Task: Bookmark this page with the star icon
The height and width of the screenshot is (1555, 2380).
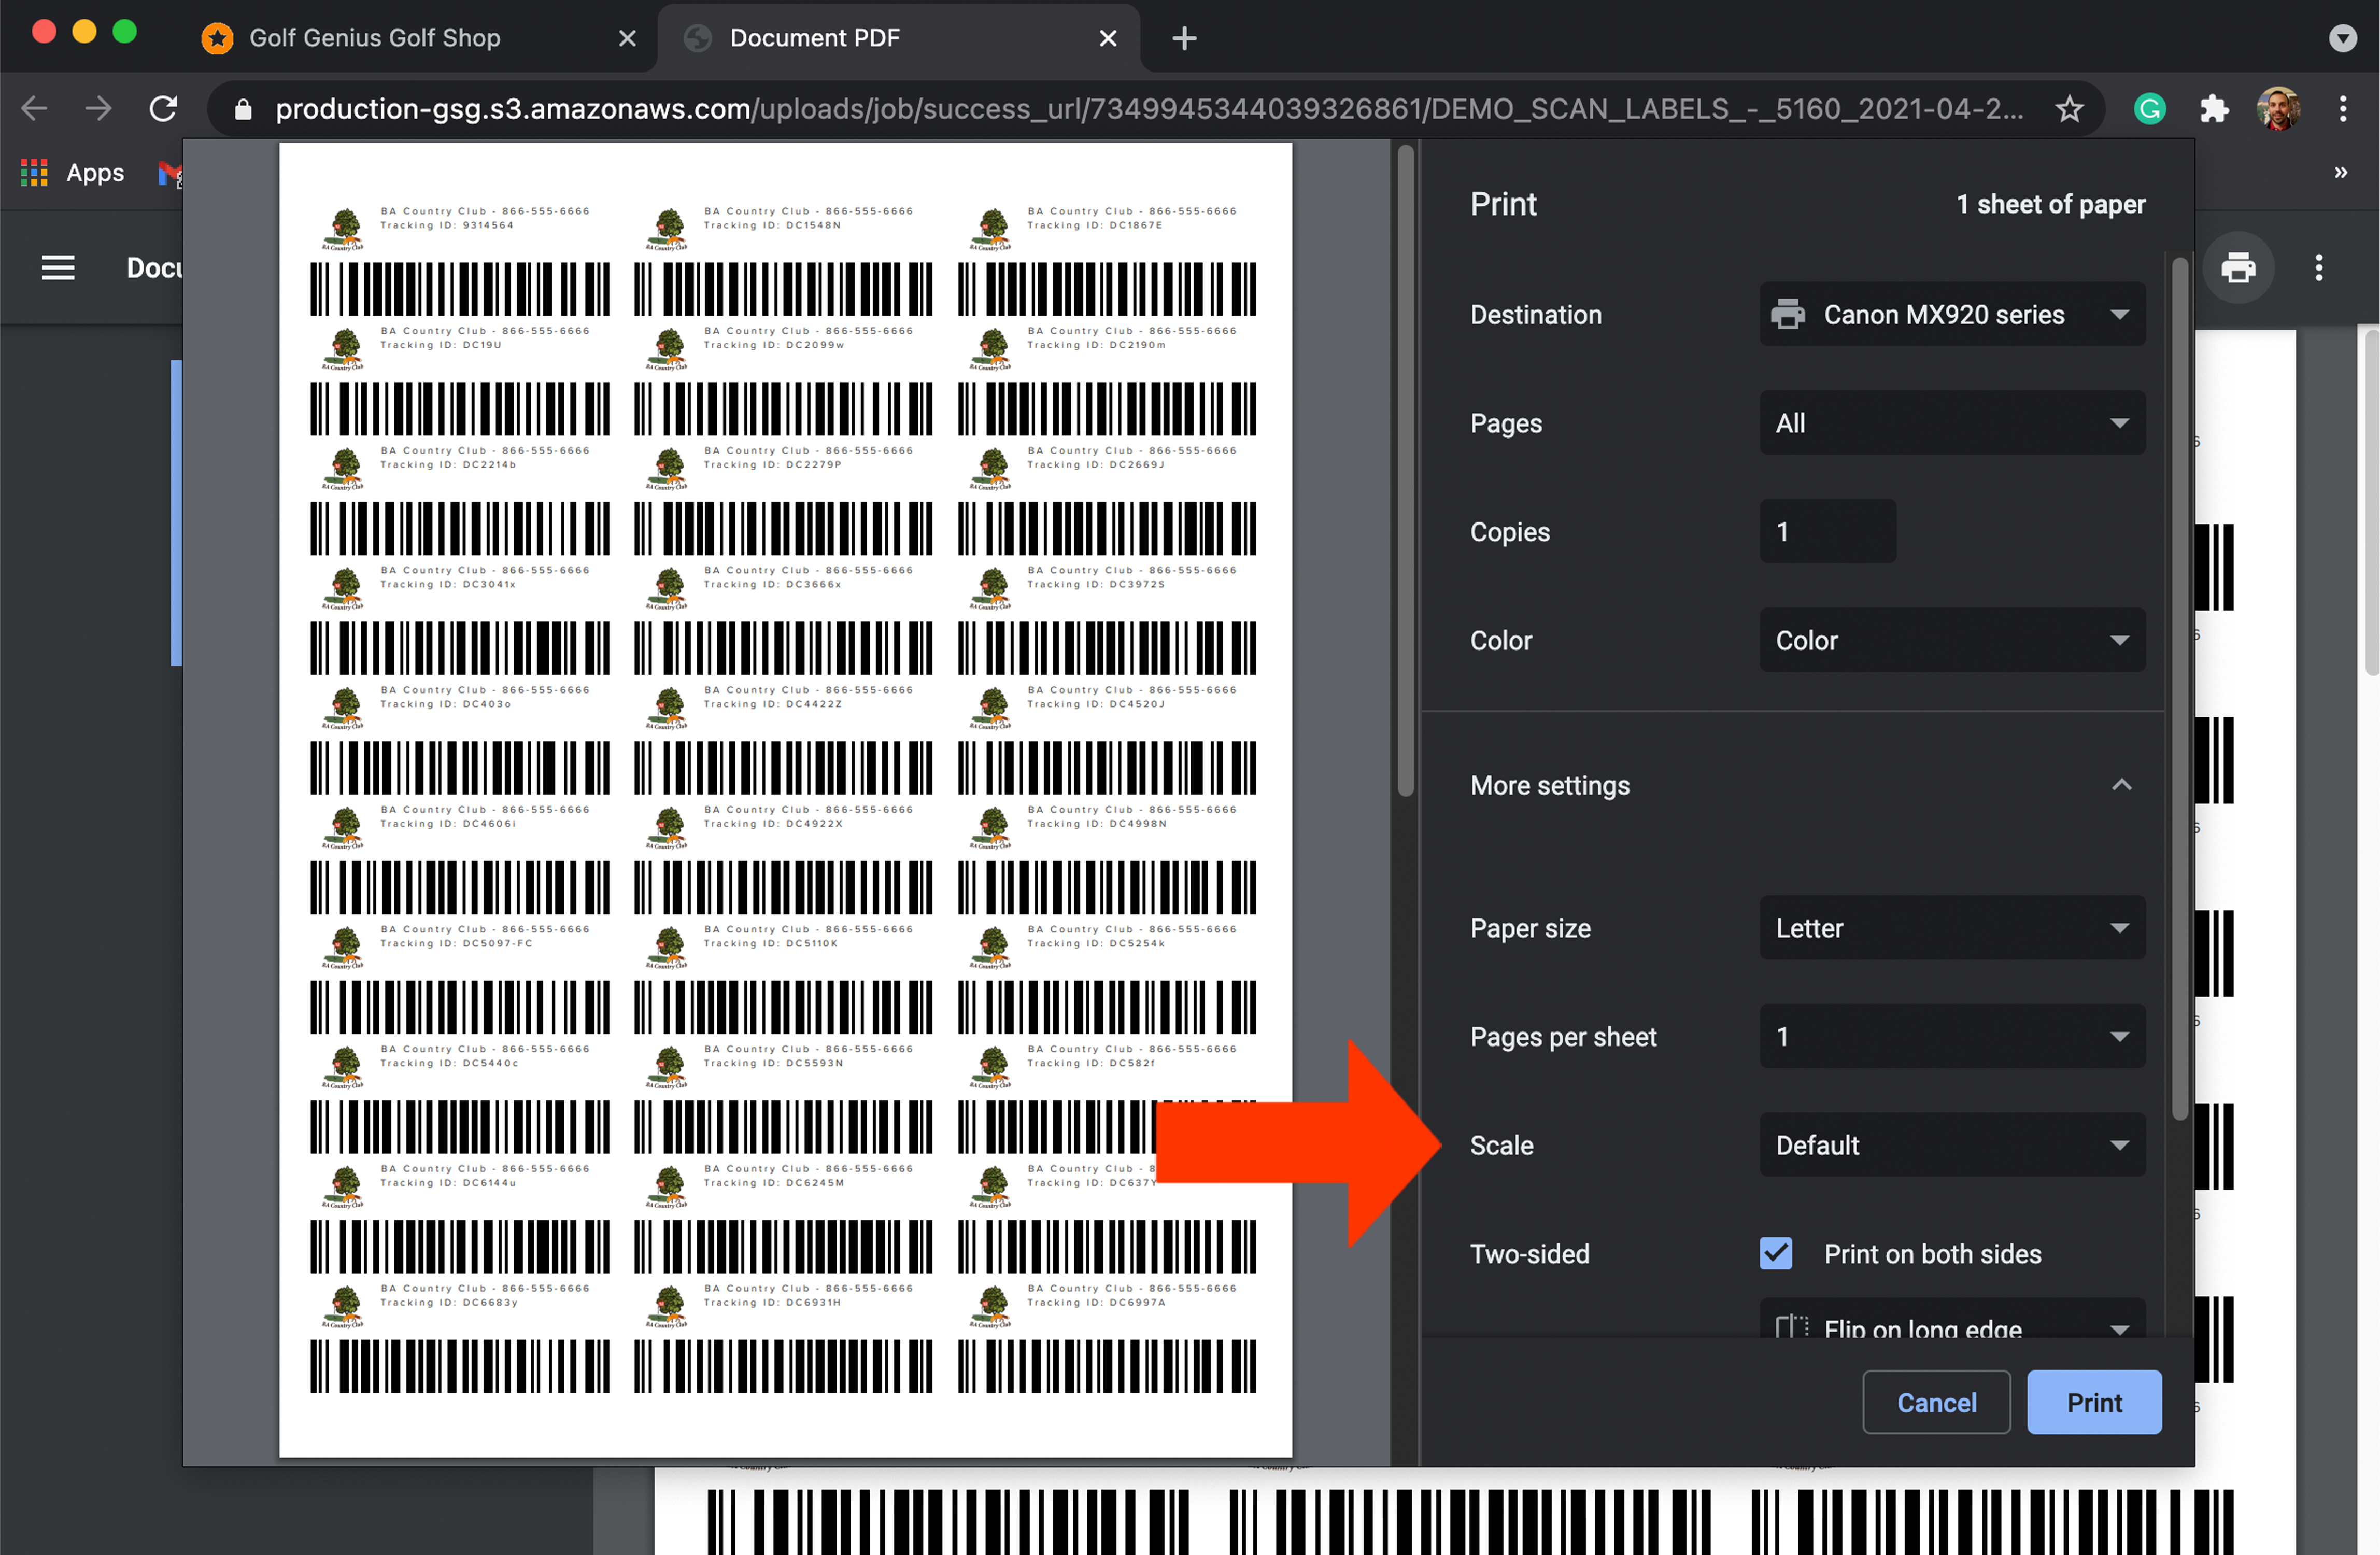Action: point(2069,108)
